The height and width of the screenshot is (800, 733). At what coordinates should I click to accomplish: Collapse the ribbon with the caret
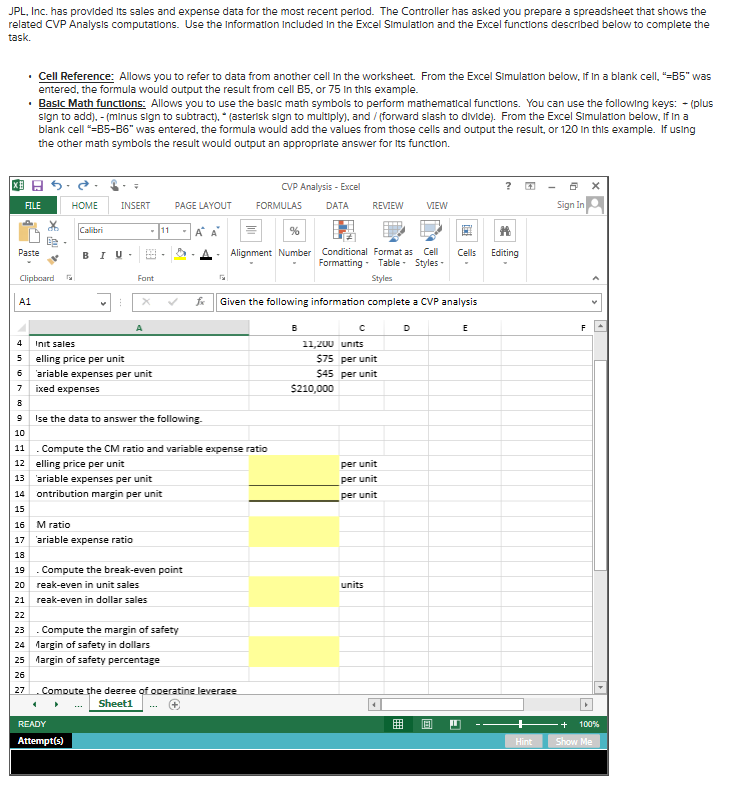(x=596, y=278)
